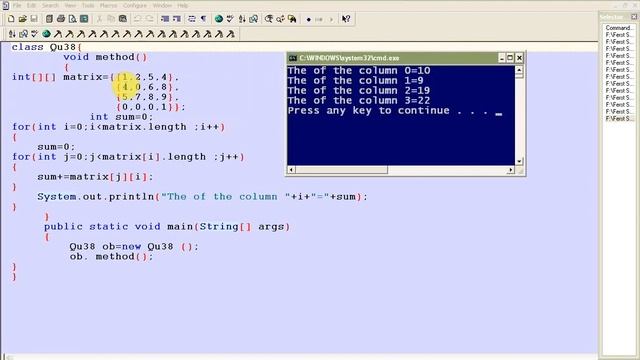
Task: Click the Save diskette icon
Action: coord(34,19)
